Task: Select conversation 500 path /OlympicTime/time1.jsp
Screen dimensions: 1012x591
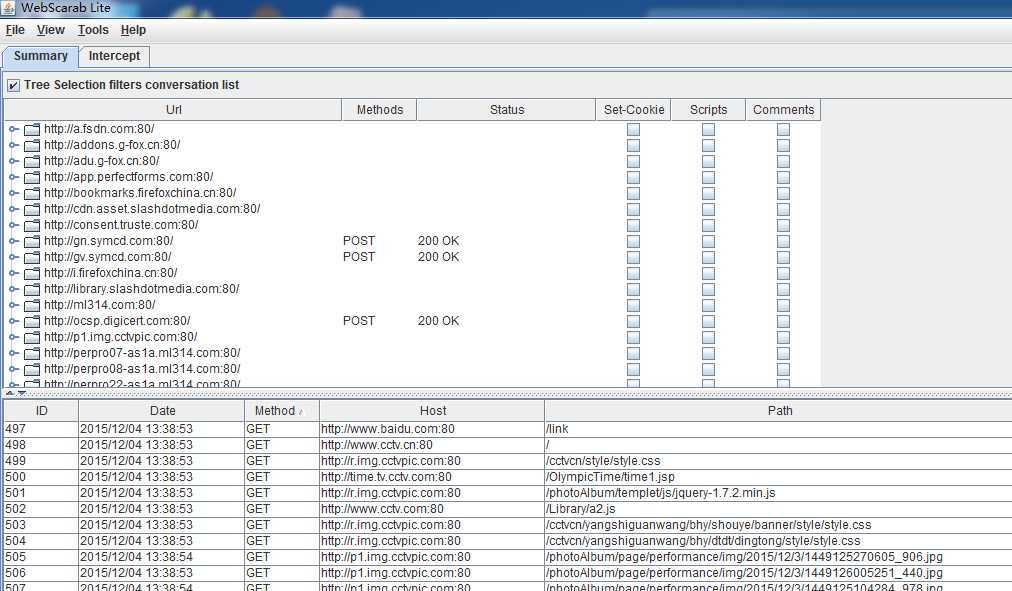Action: pyautogui.click(x=610, y=477)
